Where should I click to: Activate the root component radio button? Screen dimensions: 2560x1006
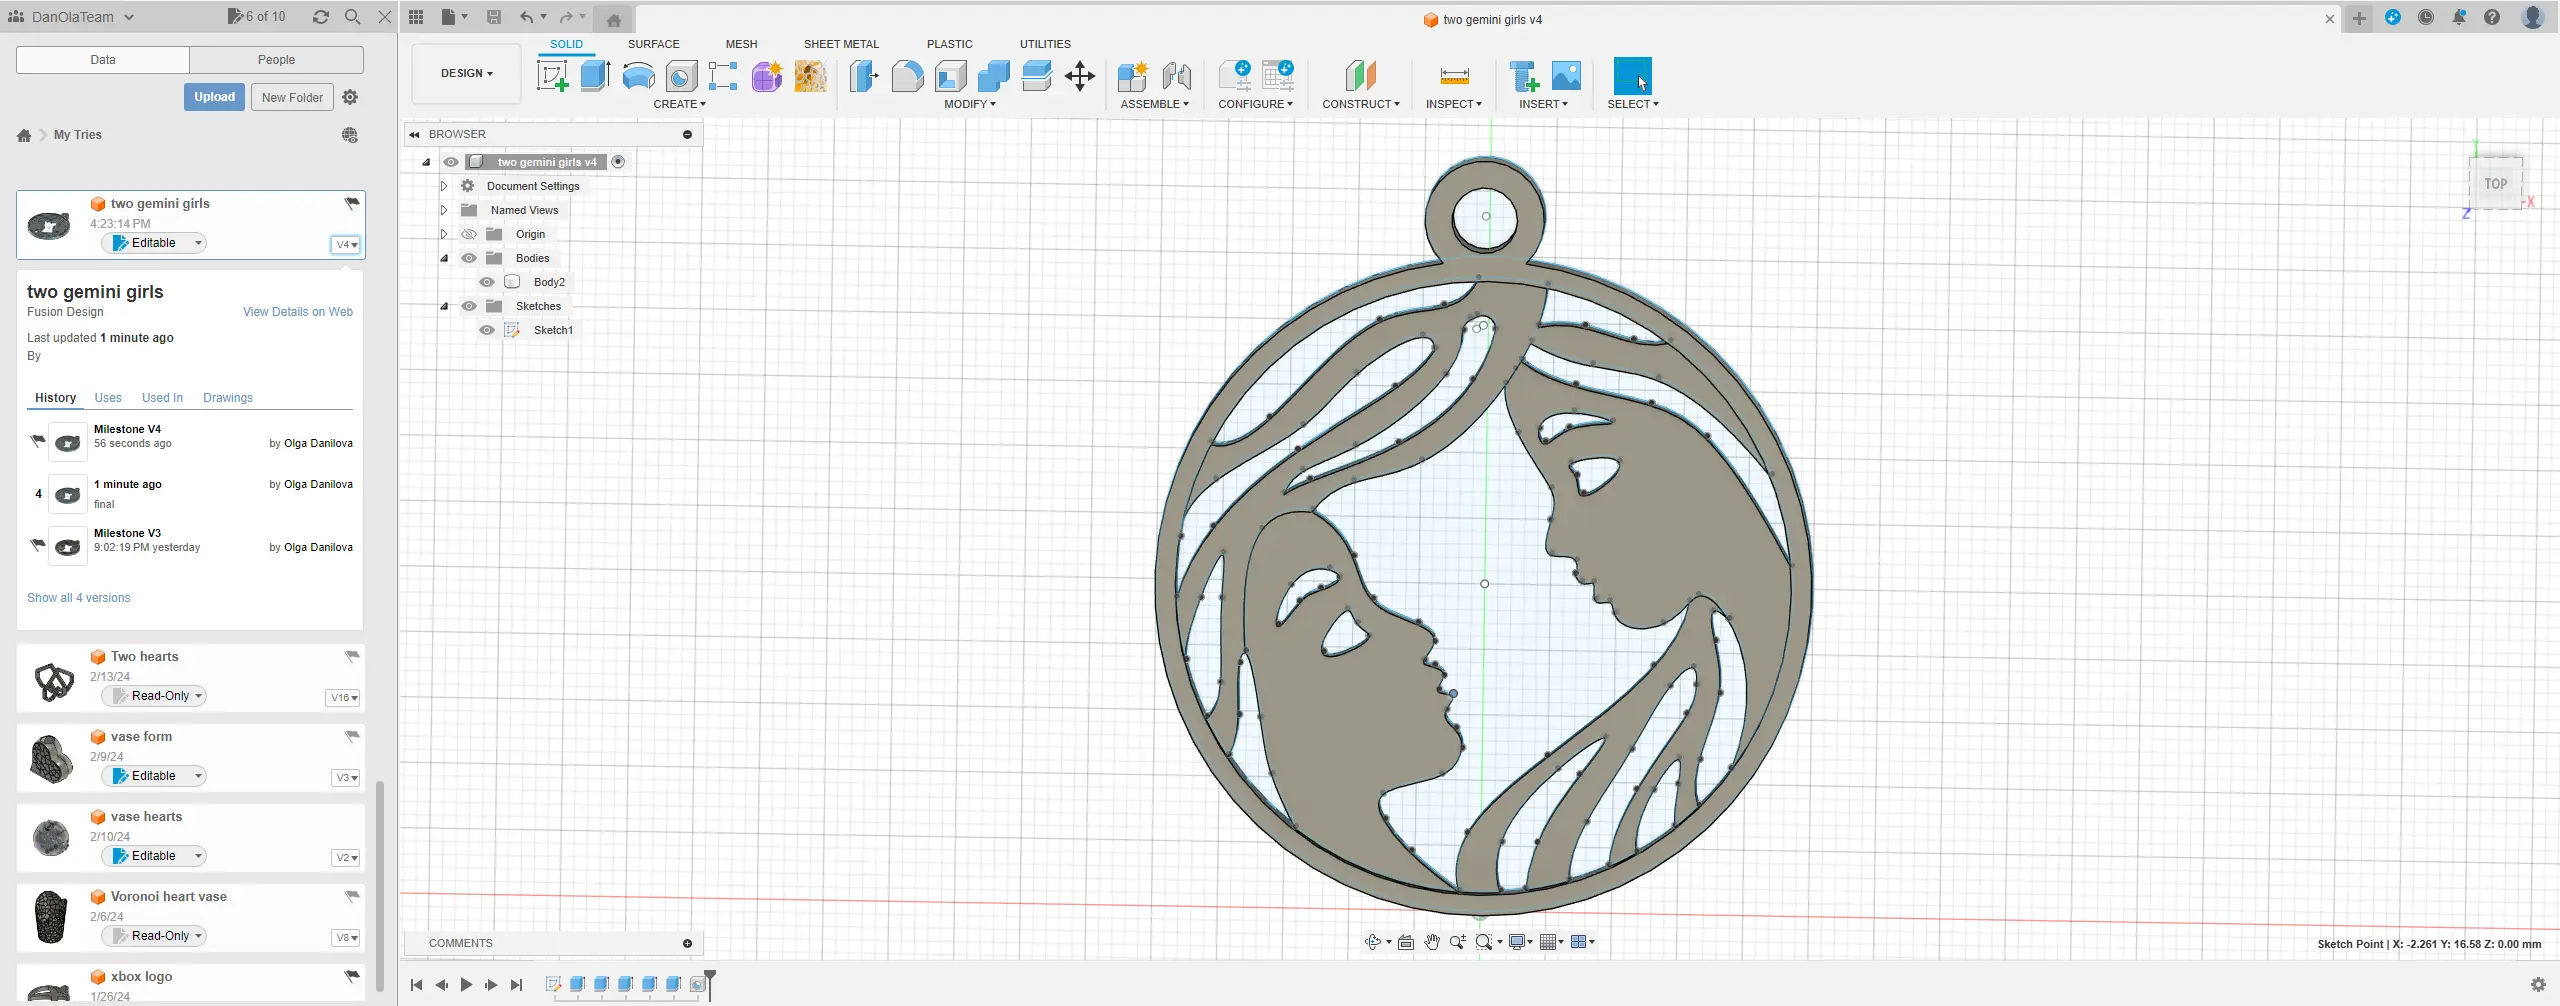[x=618, y=162]
